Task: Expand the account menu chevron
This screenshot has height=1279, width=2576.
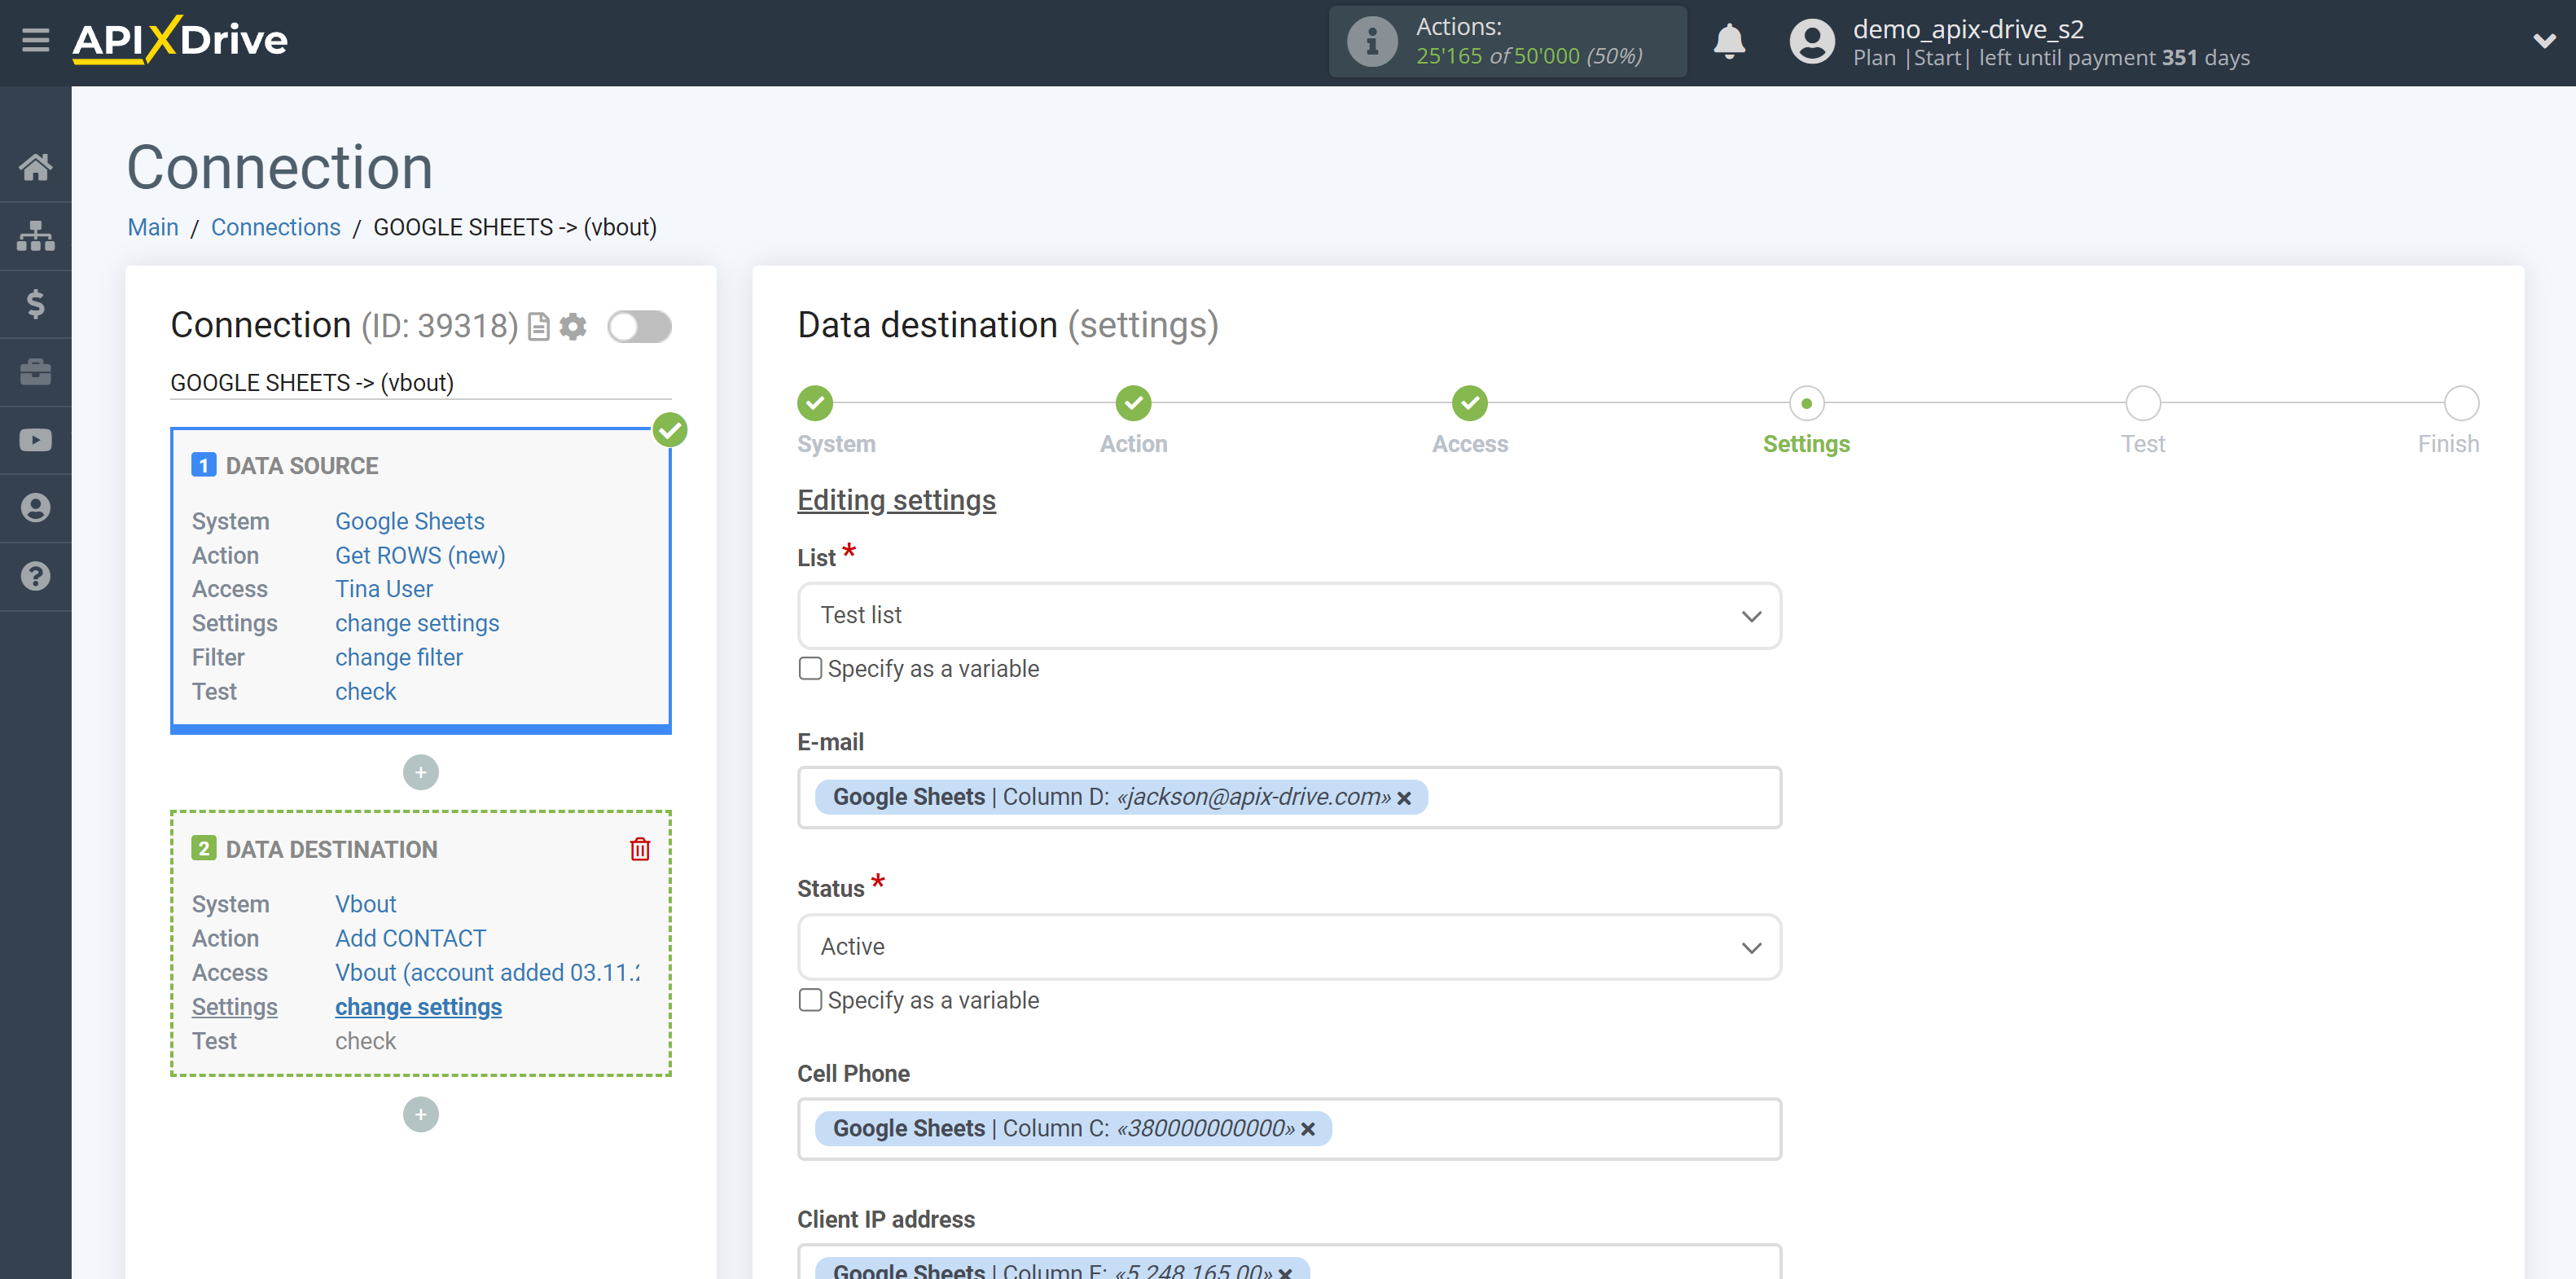Action: [x=2544, y=41]
